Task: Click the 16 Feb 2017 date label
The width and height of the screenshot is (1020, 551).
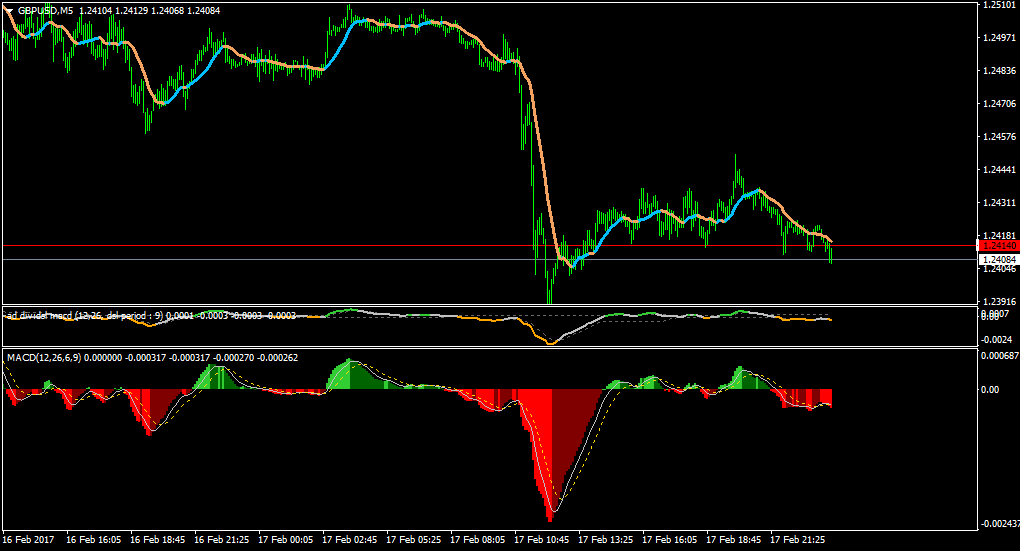Action: [x=29, y=540]
